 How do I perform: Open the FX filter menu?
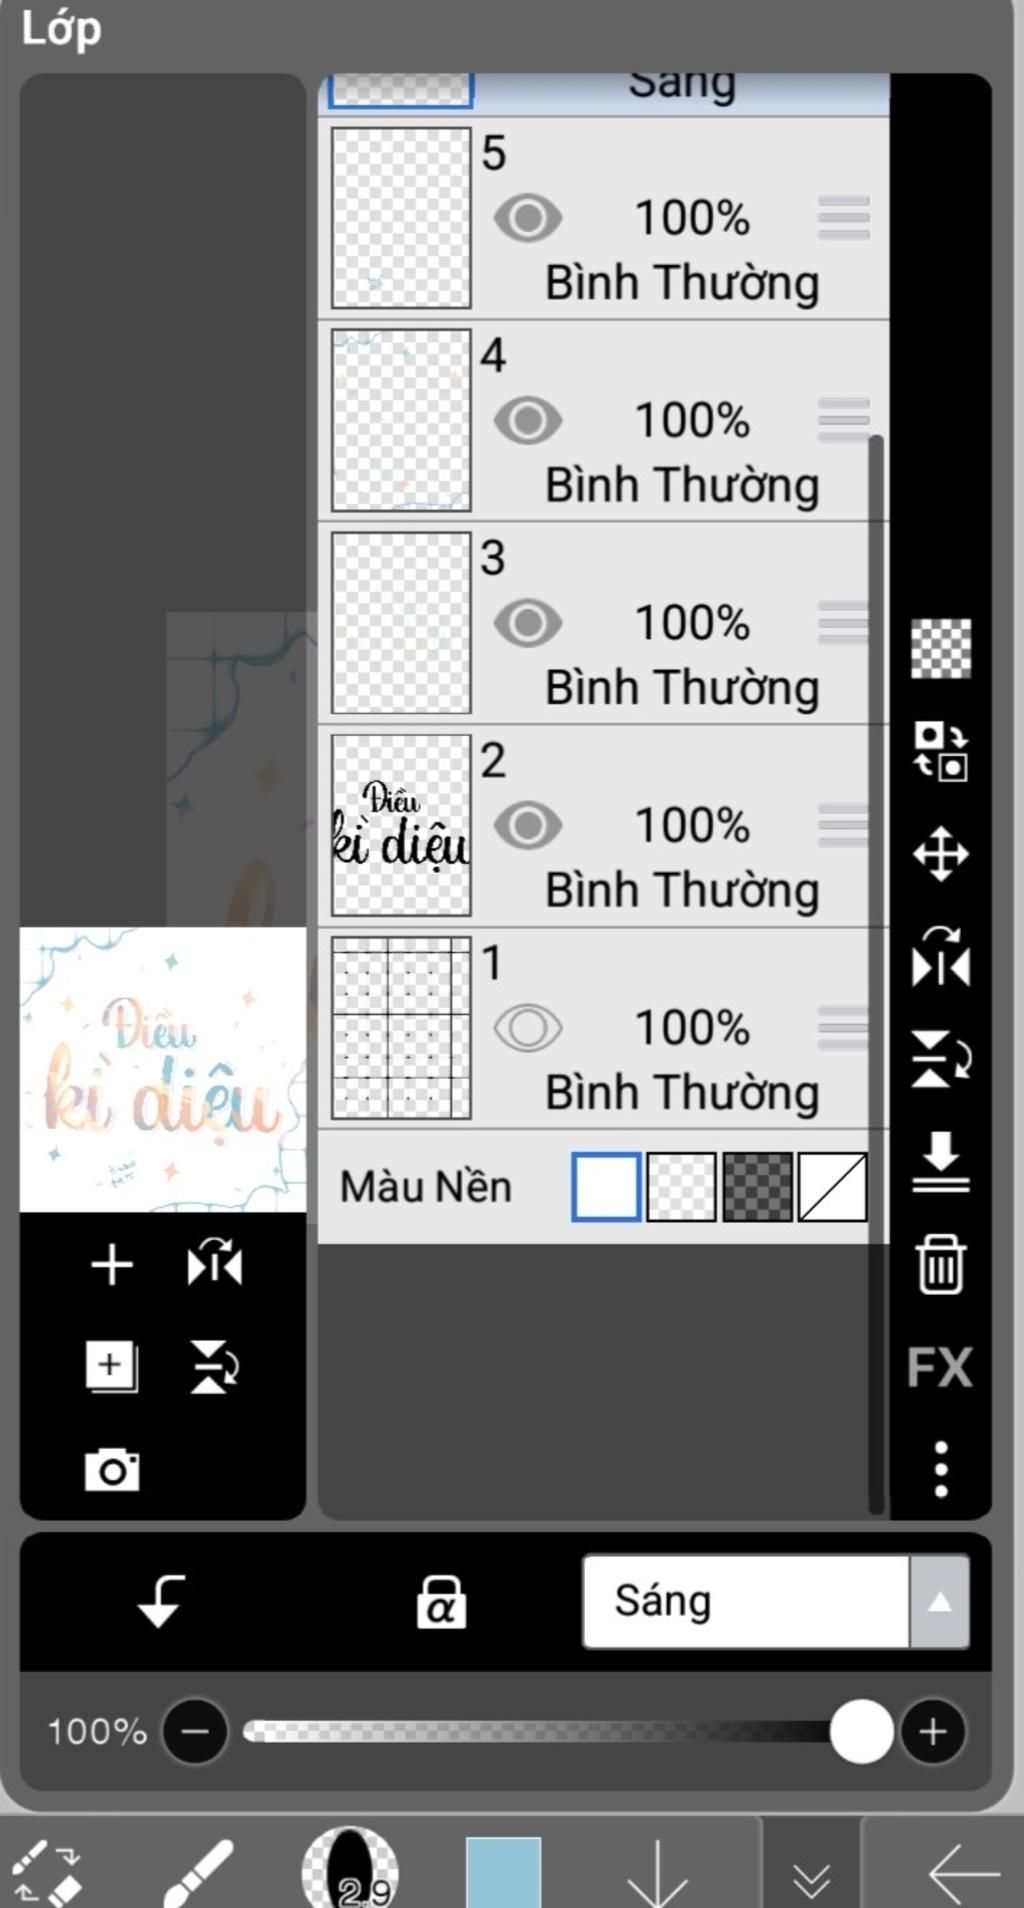tap(940, 1367)
